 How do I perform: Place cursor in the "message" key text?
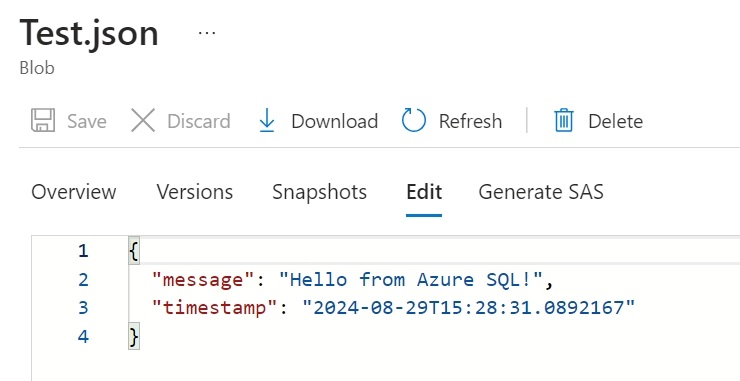(x=203, y=280)
